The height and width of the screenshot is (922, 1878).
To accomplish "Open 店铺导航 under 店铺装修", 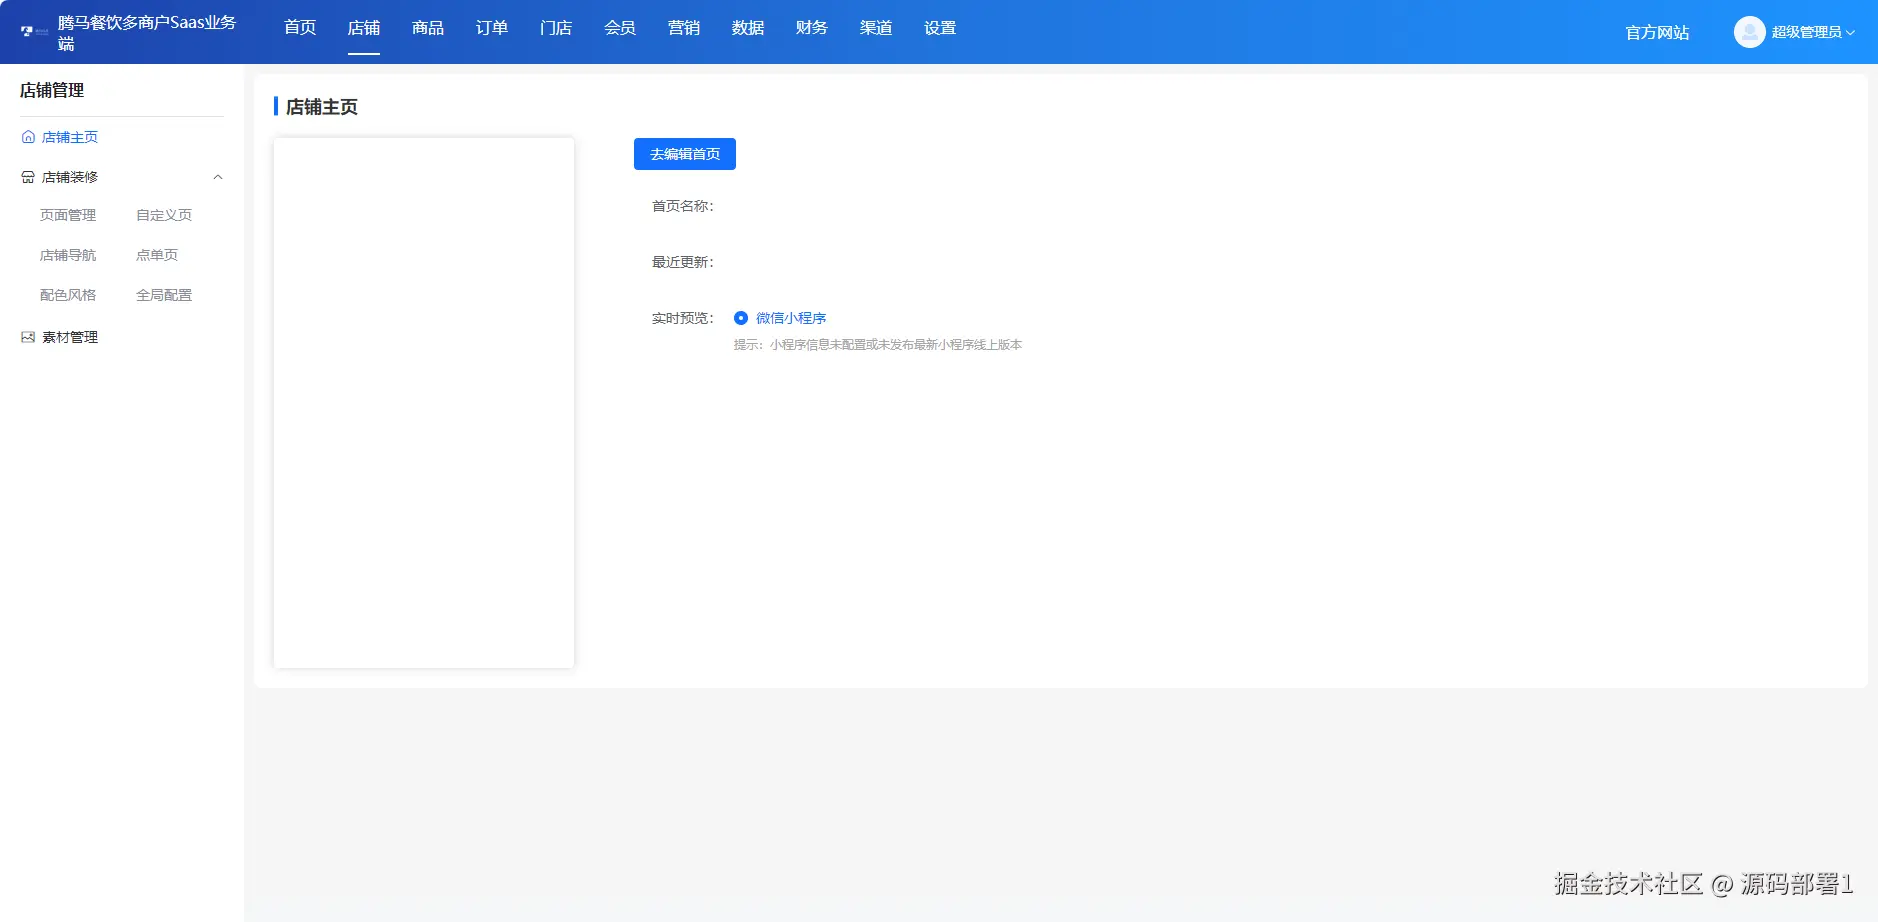I will tap(68, 255).
